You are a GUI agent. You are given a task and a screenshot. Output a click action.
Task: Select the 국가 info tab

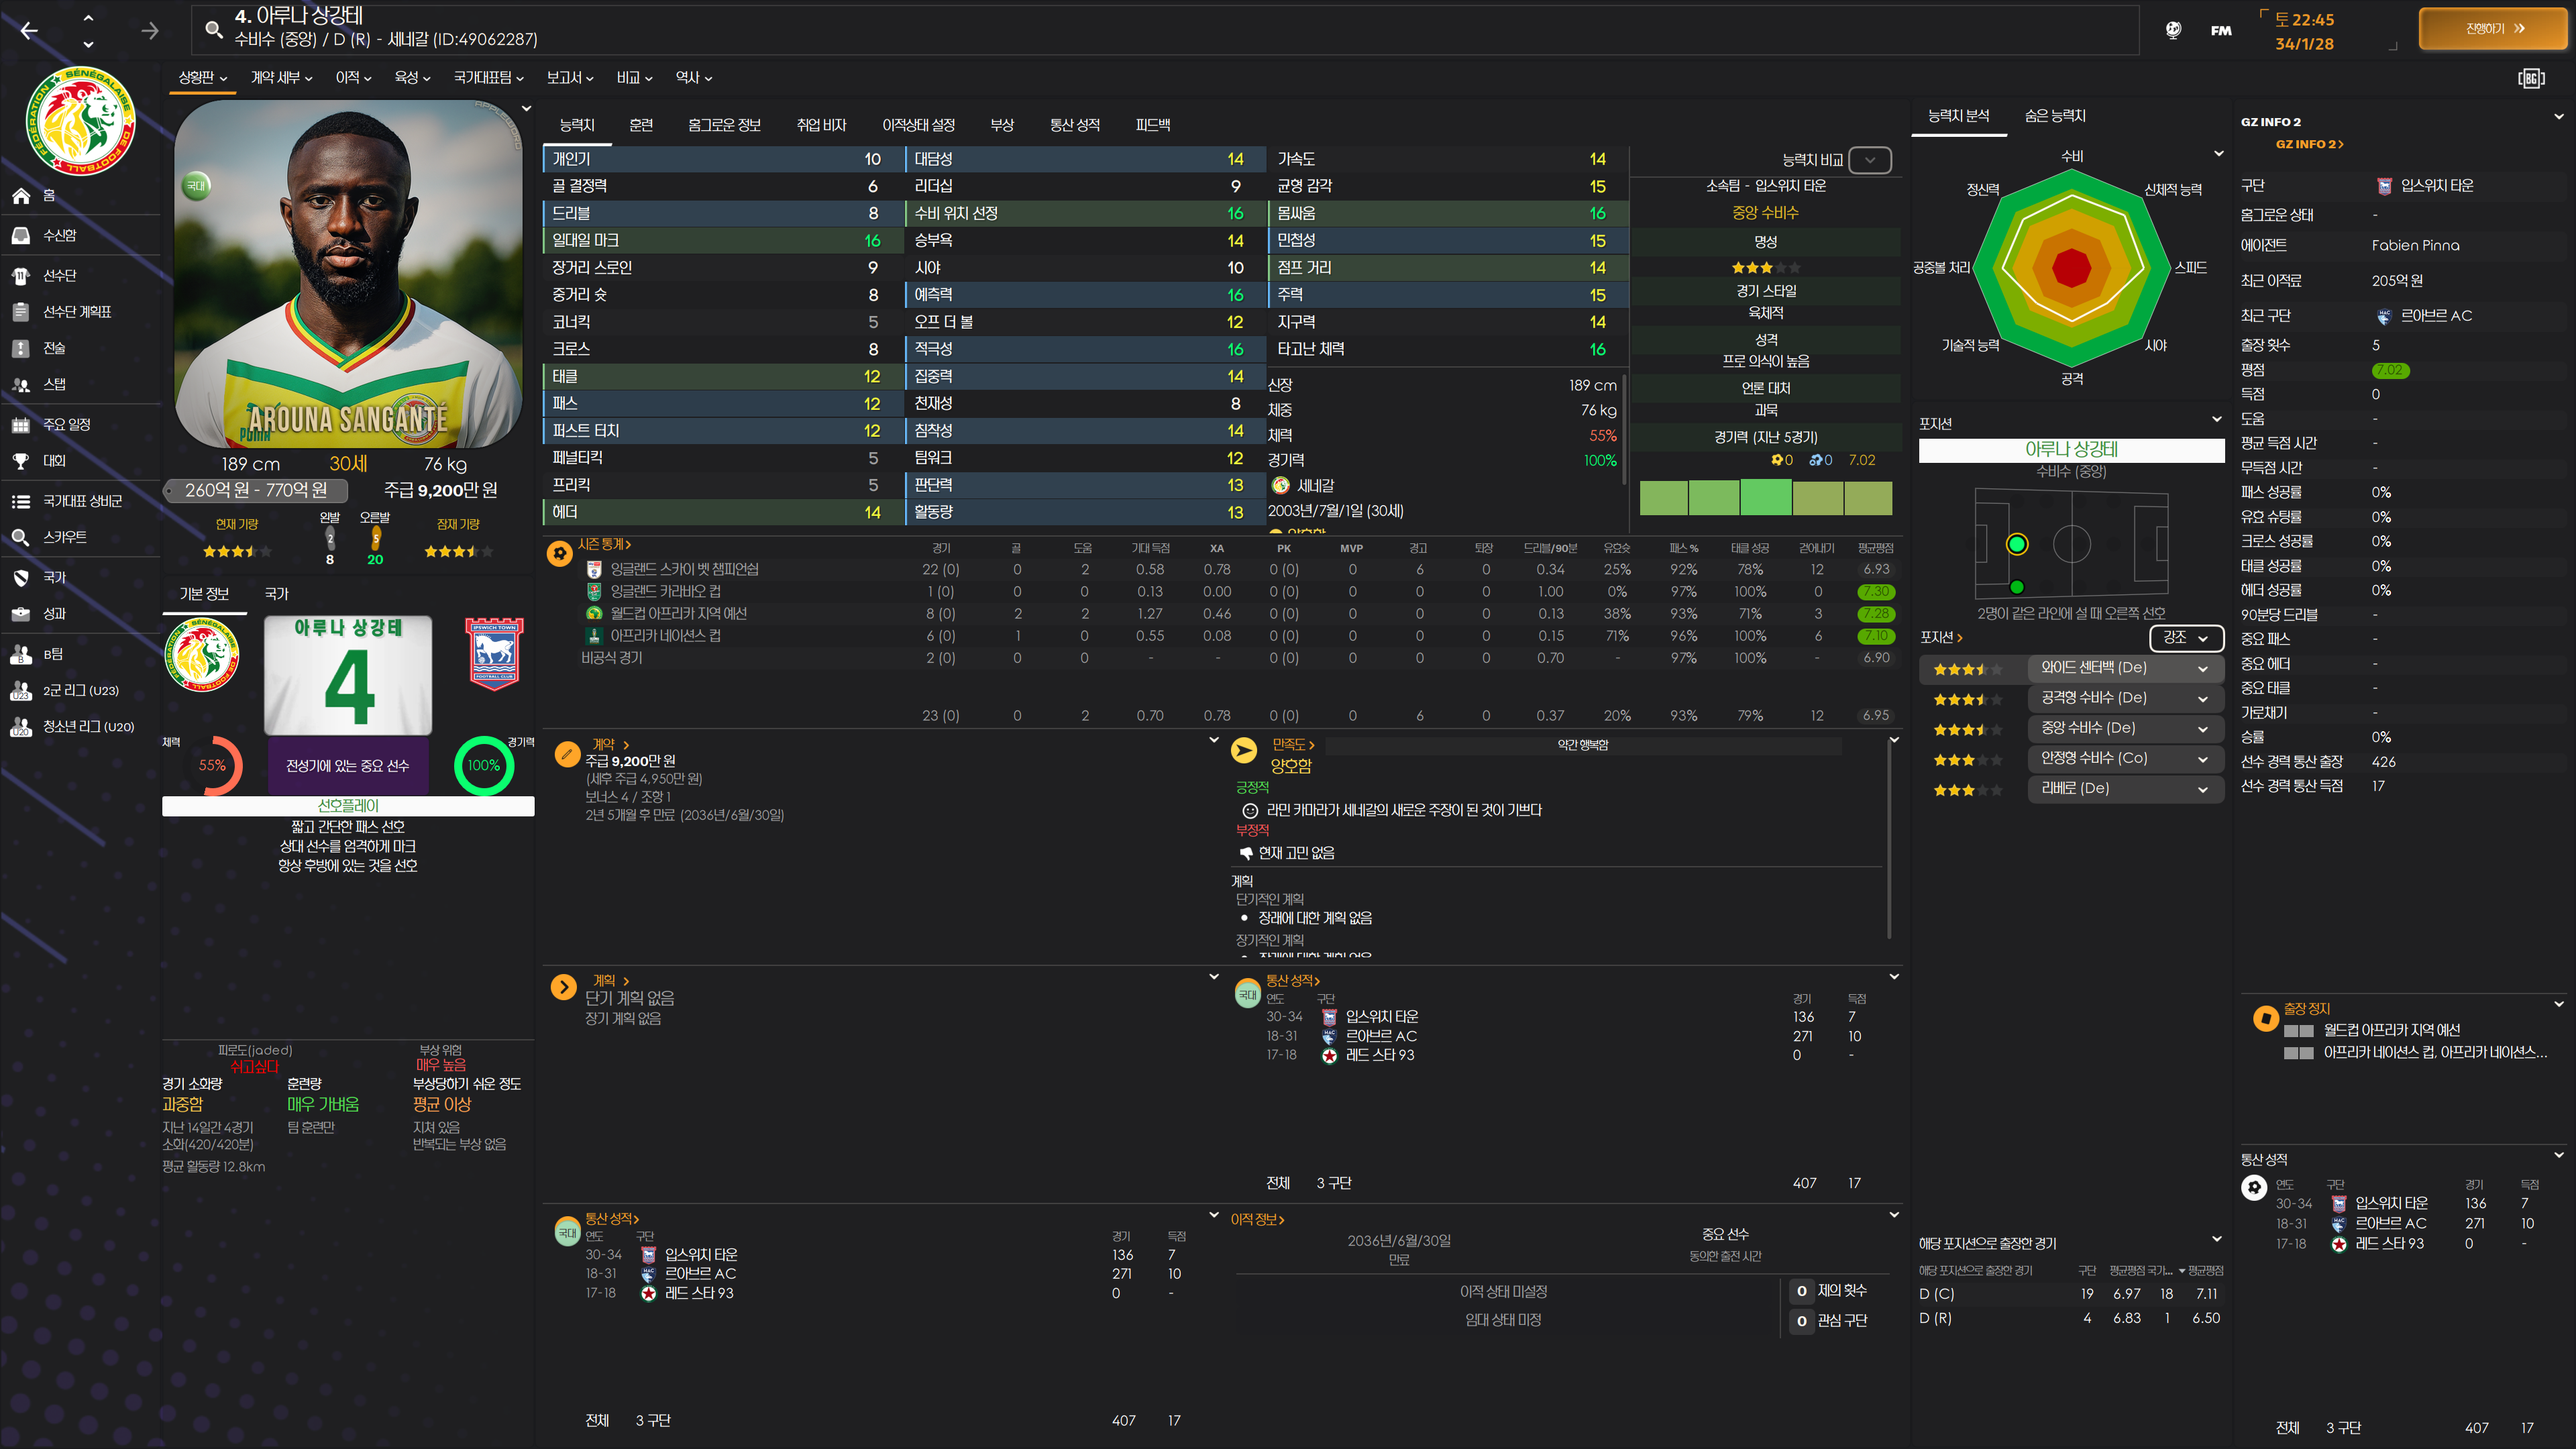click(x=276, y=594)
